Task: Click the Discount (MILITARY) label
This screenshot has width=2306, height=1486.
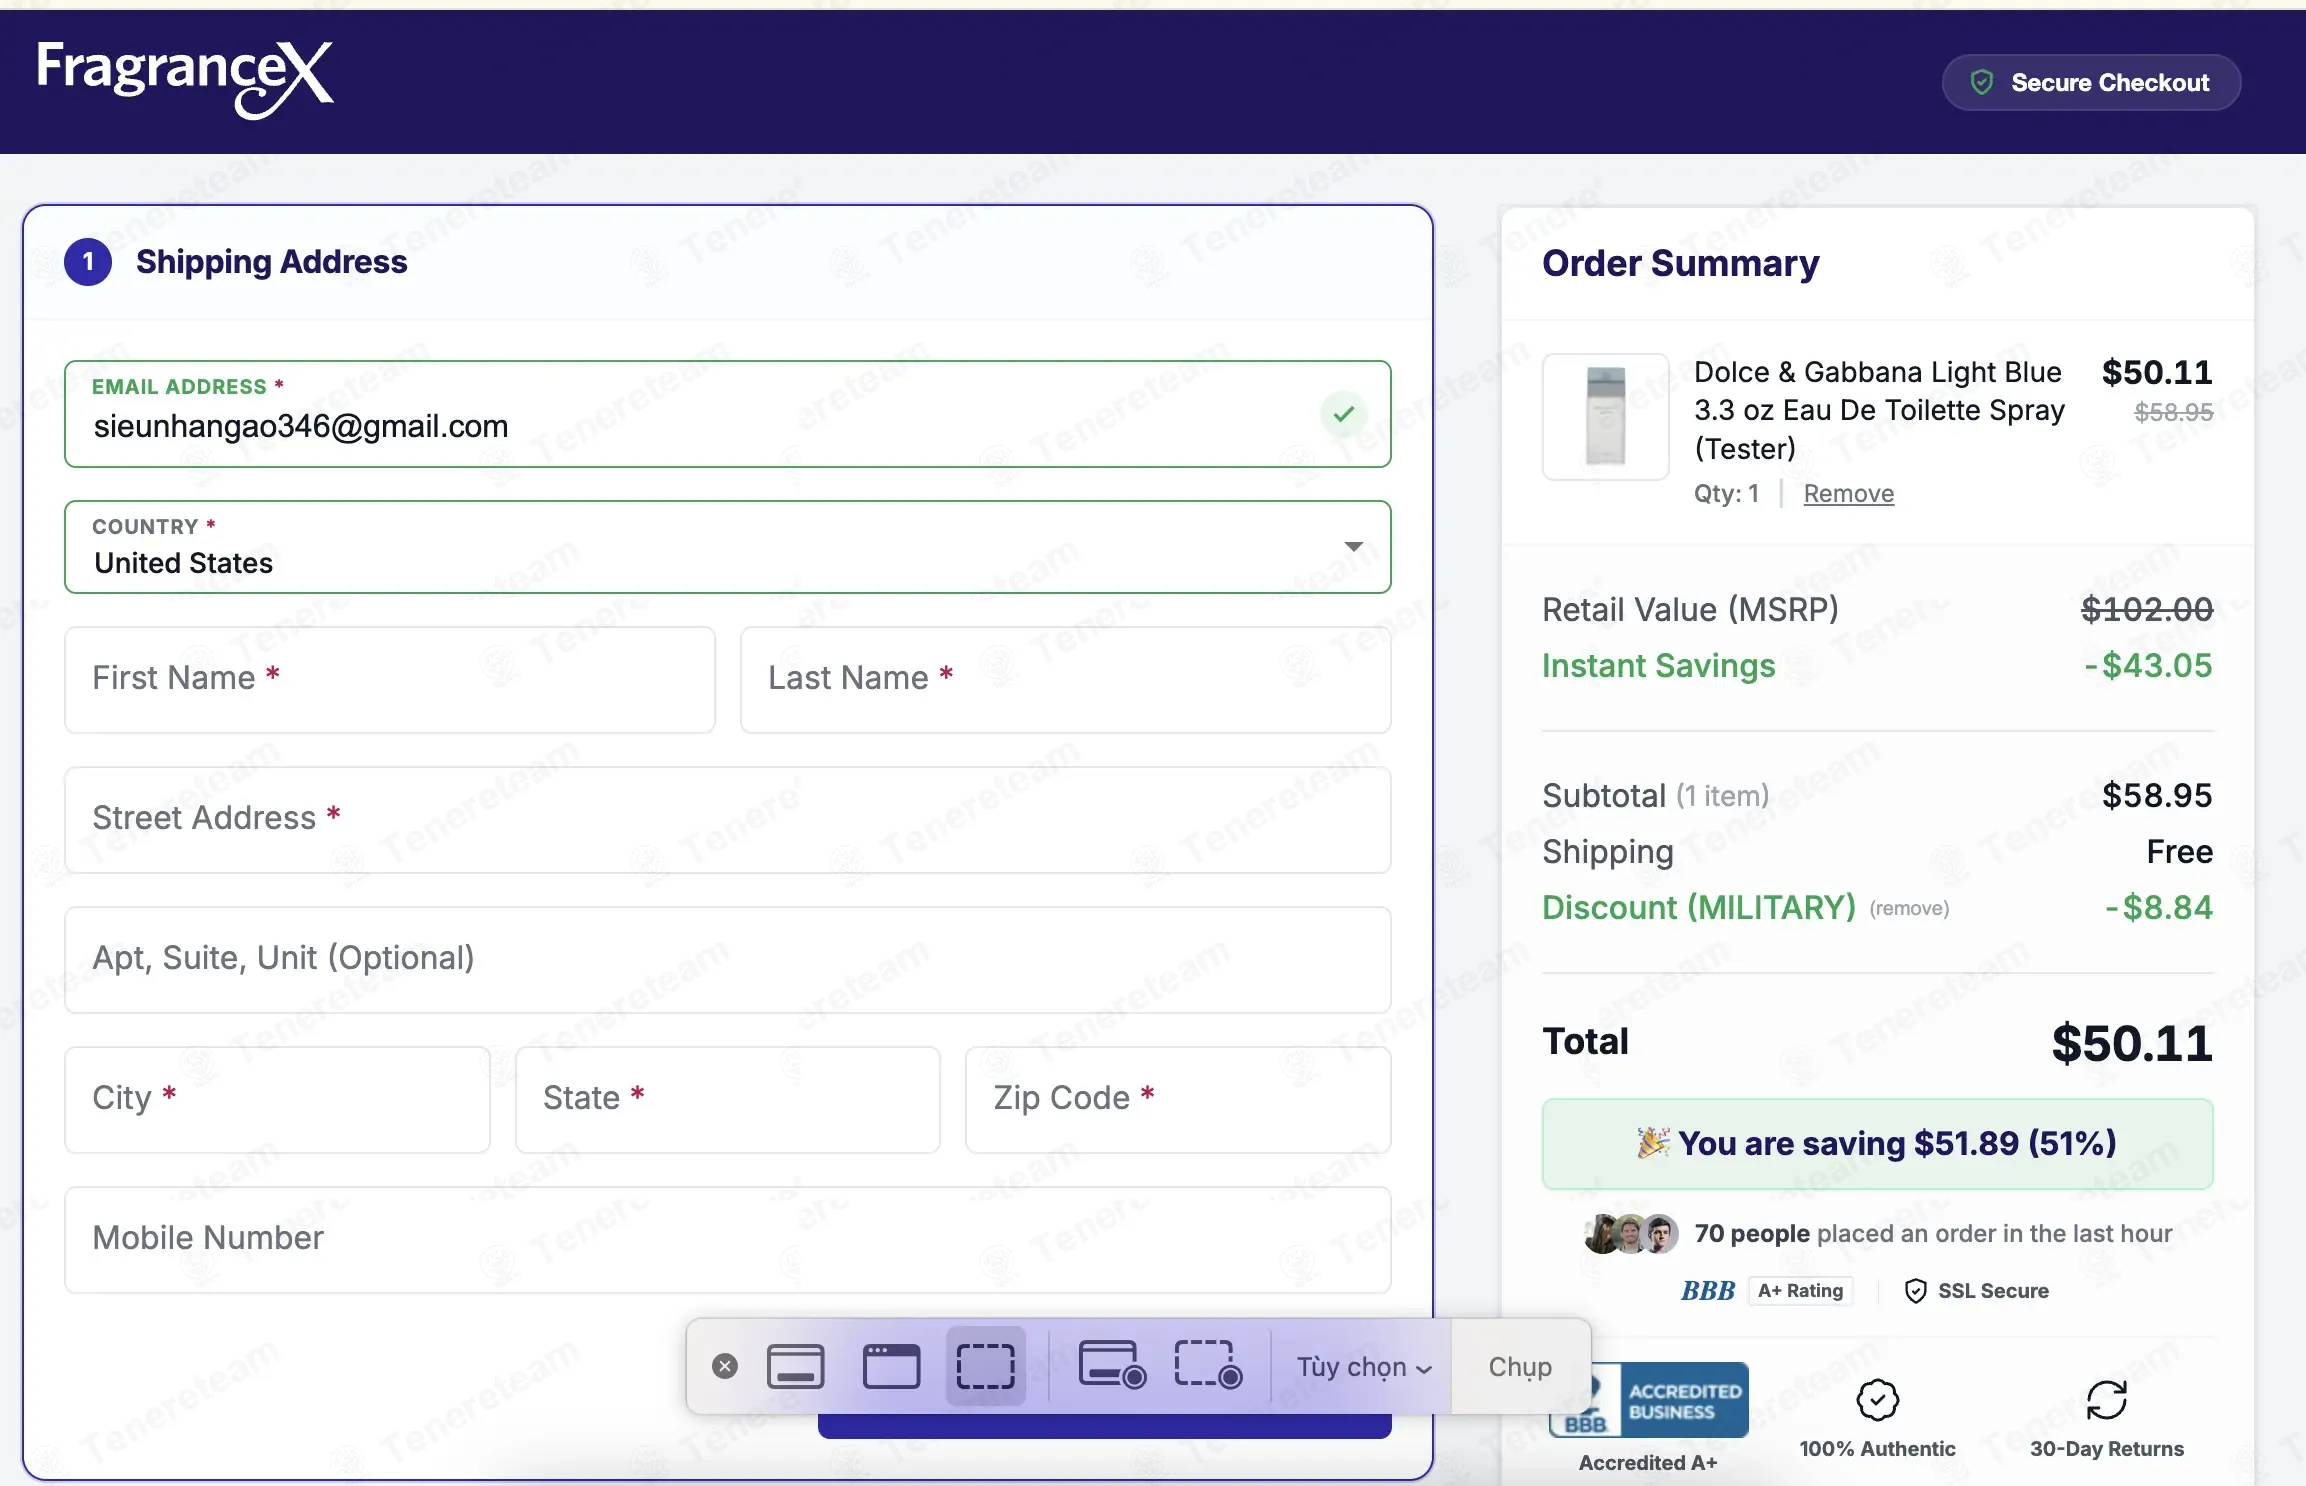Action: click(1699, 907)
